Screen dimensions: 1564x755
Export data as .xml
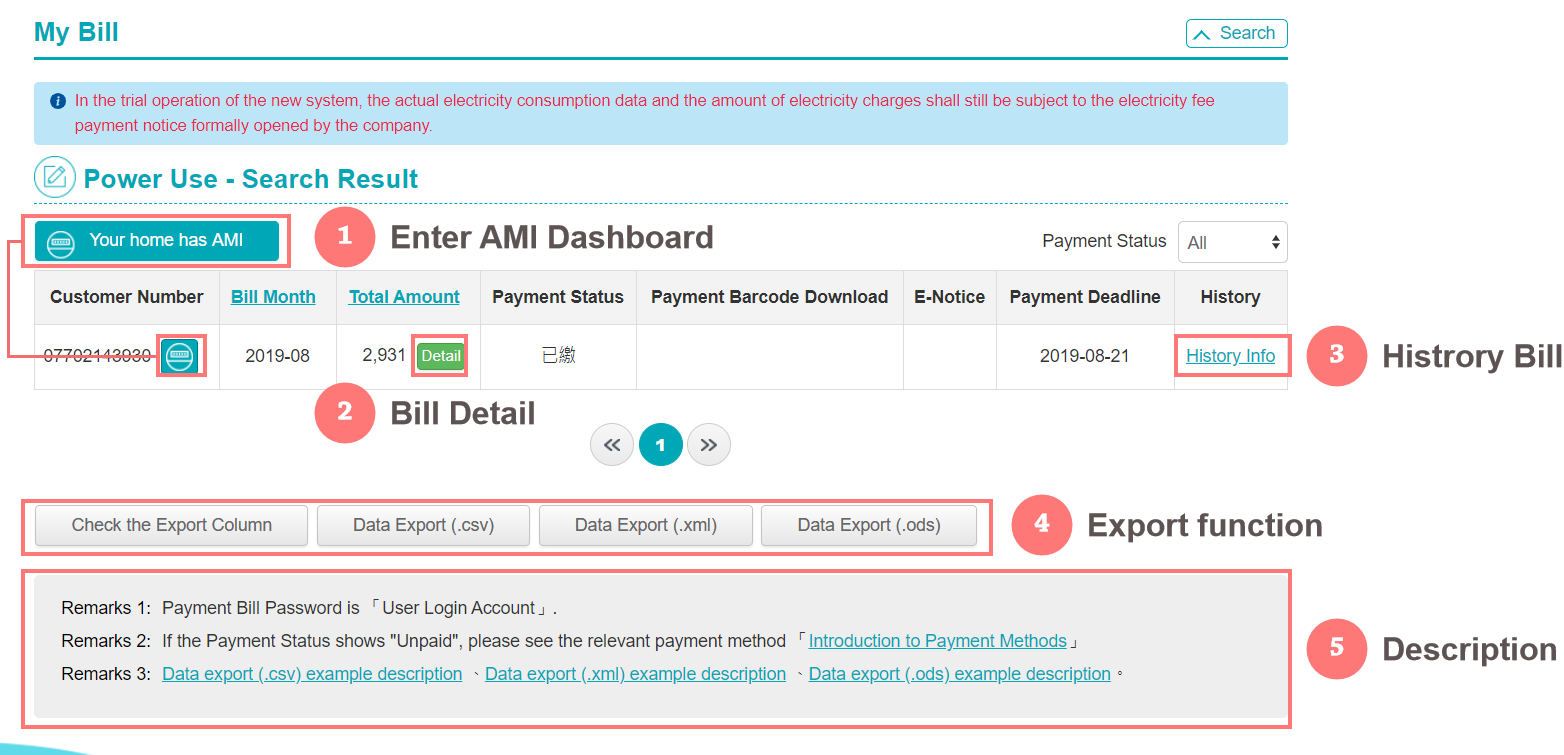(x=645, y=525)
